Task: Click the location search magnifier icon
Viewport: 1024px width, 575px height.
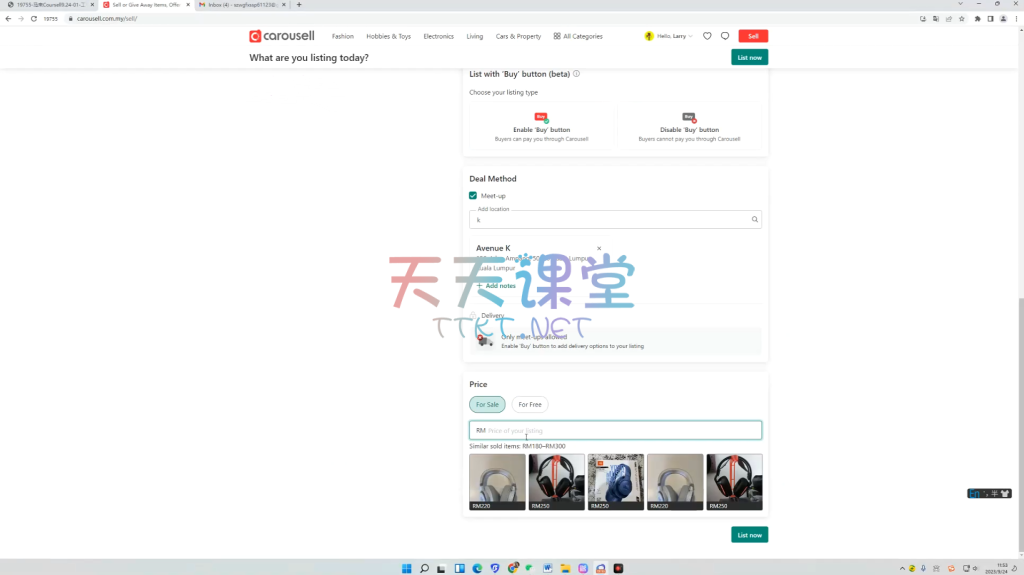Action: (x=755, y=219)
